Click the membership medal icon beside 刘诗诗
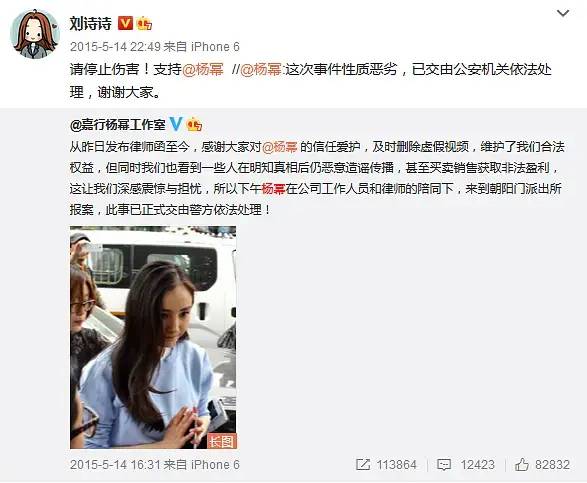 (144, 24)
